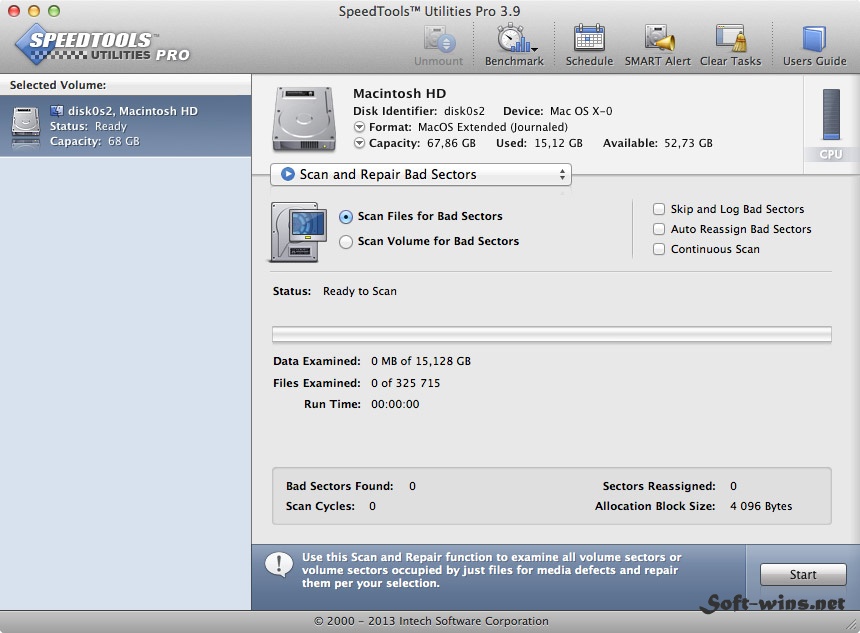Click the CPU activity meter

(x=831, y=115)
